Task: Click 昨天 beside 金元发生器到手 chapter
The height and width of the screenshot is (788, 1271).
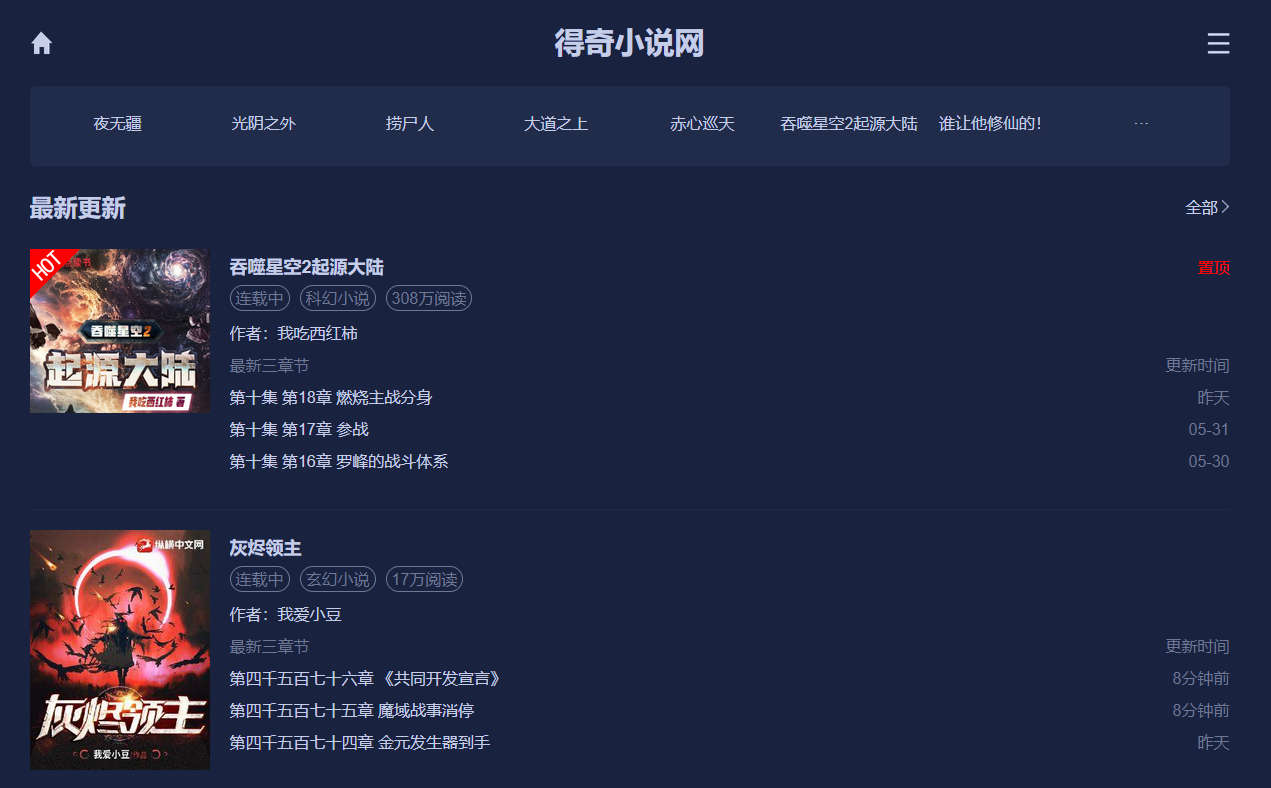Action: click(x=1214, y=742)
